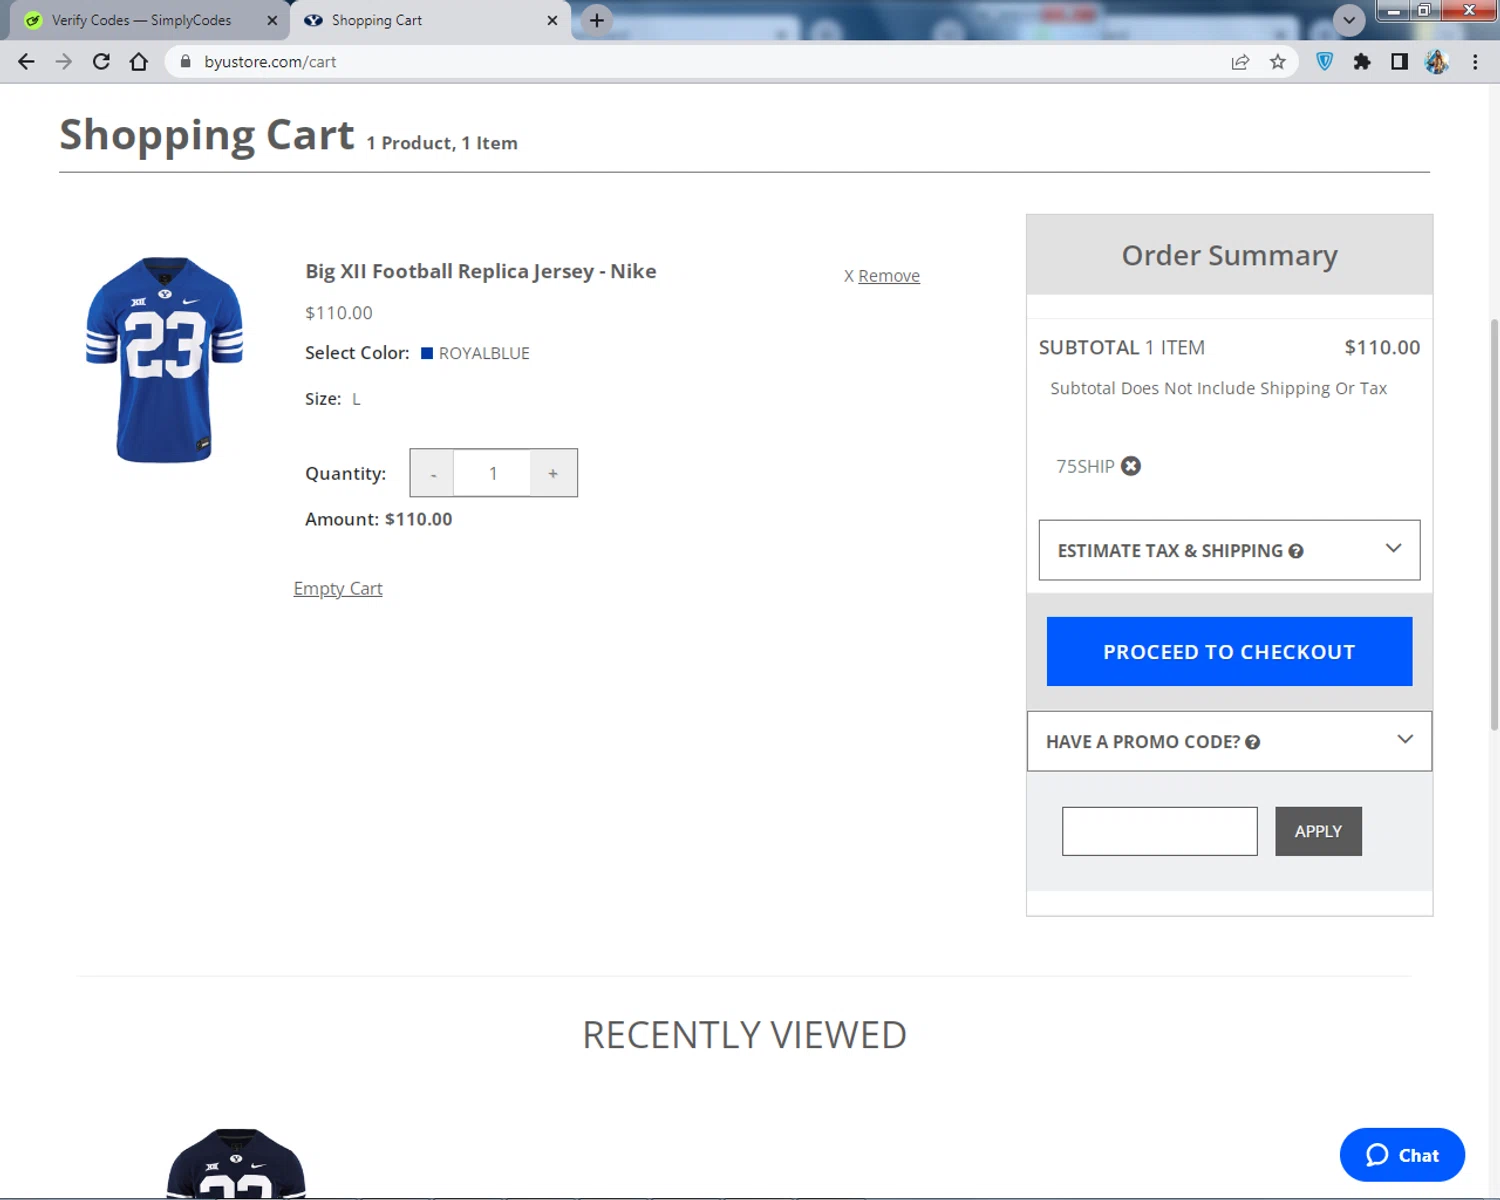
Task: Bookmark this page with the star icon
Action: tap(1278, 62)
